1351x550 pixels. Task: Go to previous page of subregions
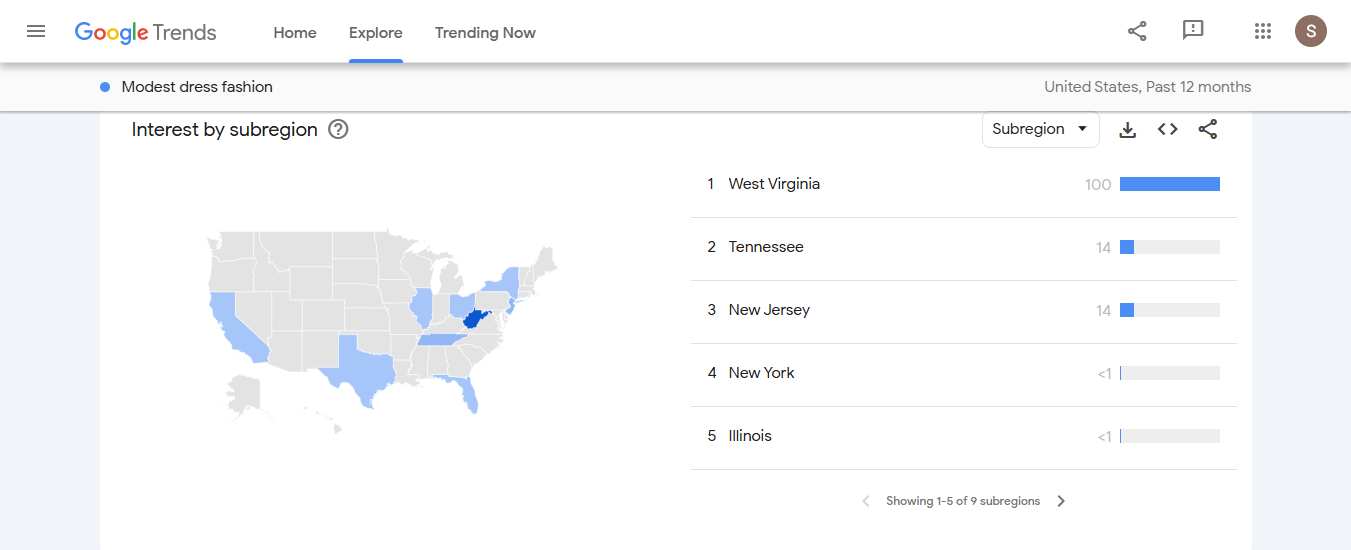tap(866, 501)
